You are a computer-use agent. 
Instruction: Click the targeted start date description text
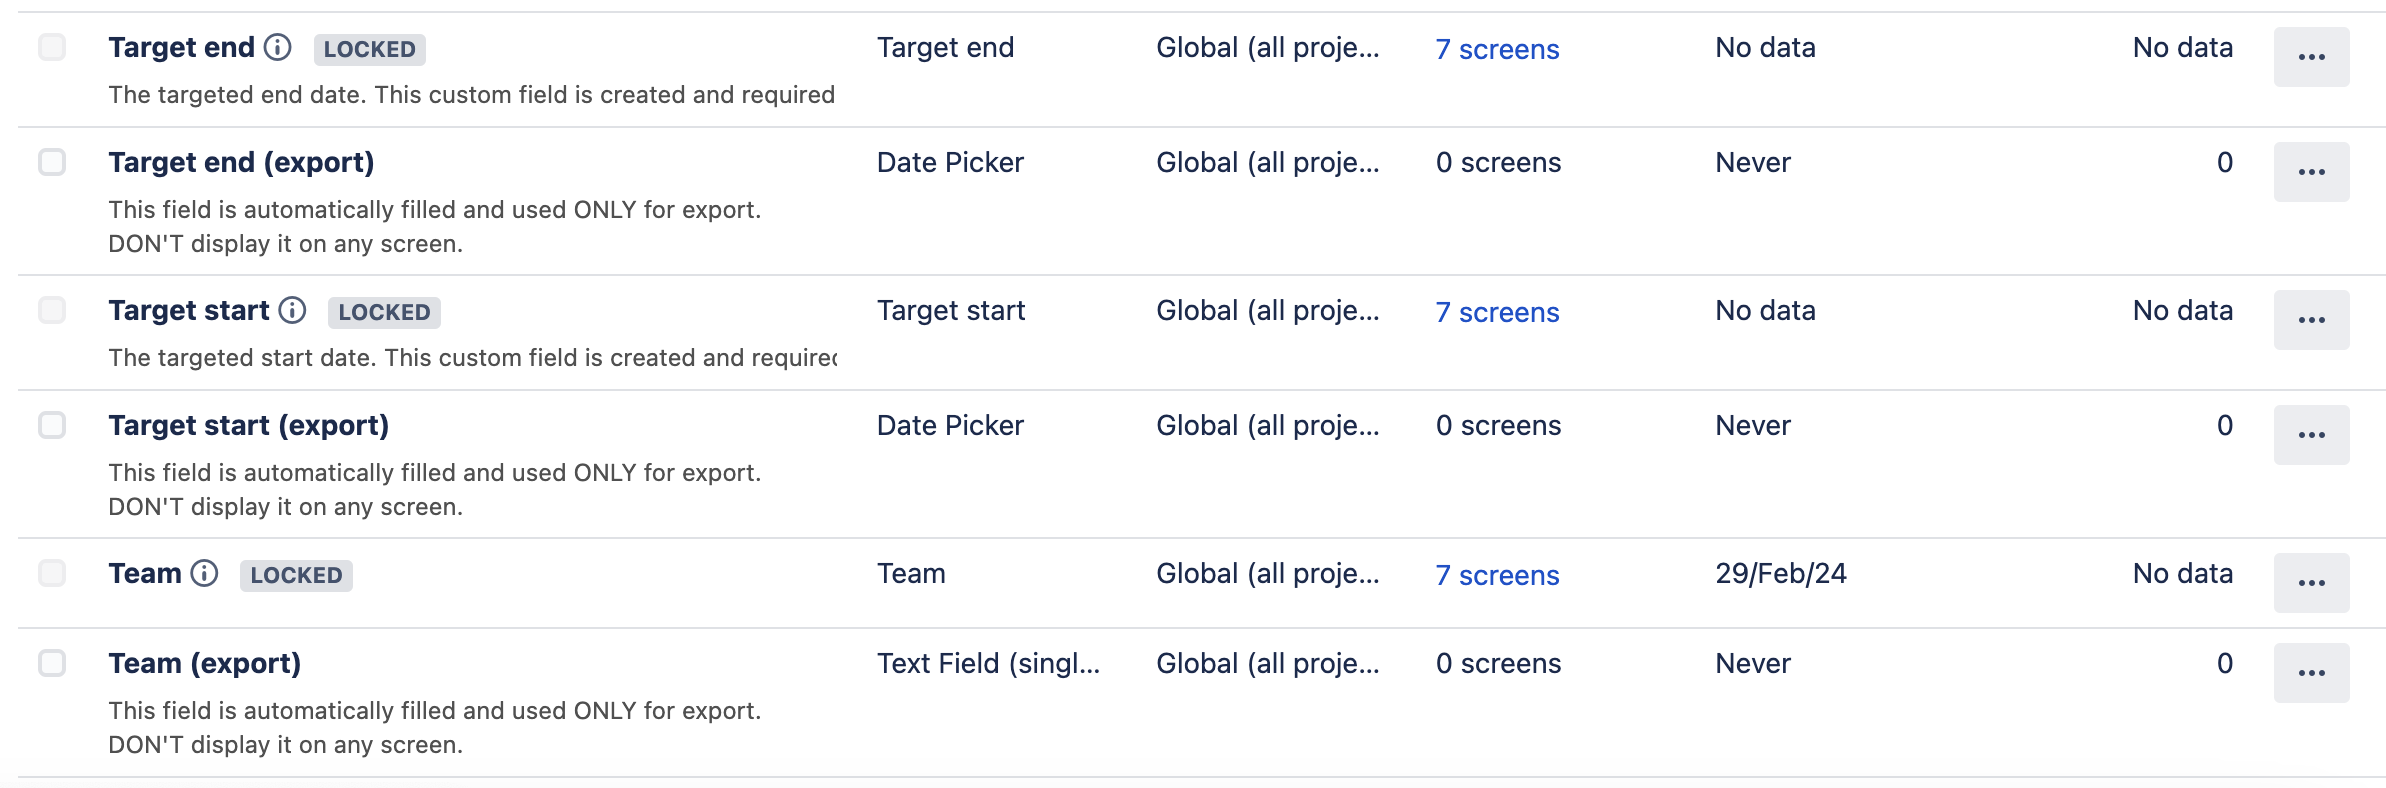coord(472,358)
